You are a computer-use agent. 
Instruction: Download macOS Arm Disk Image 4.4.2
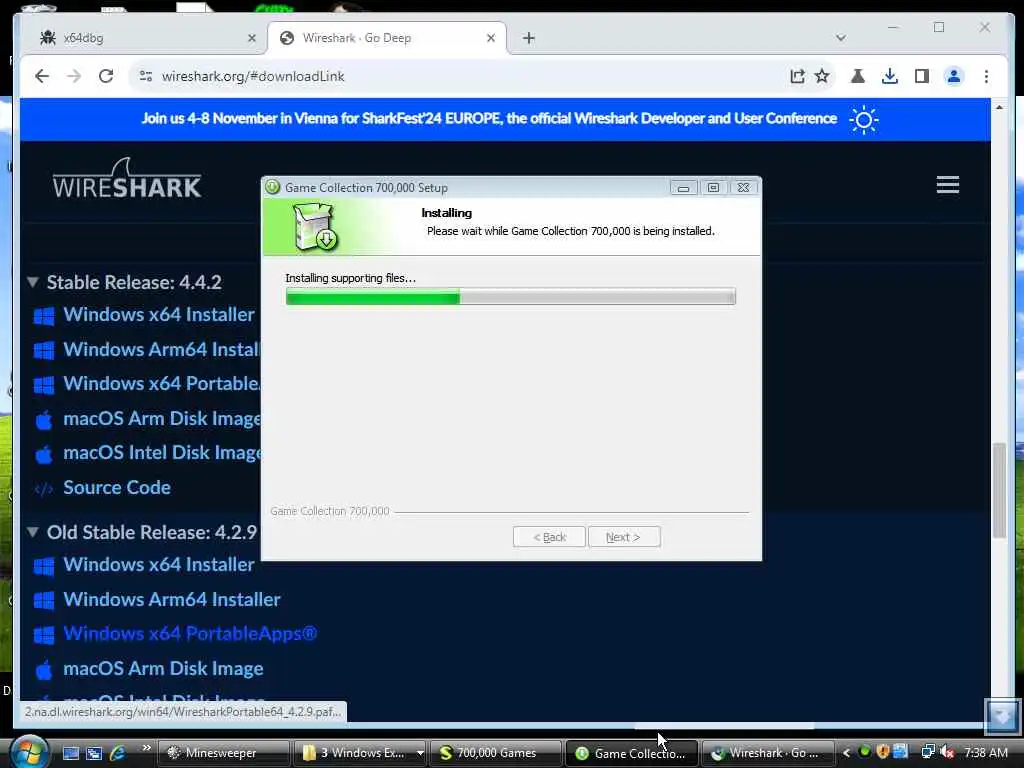[161, 419]
